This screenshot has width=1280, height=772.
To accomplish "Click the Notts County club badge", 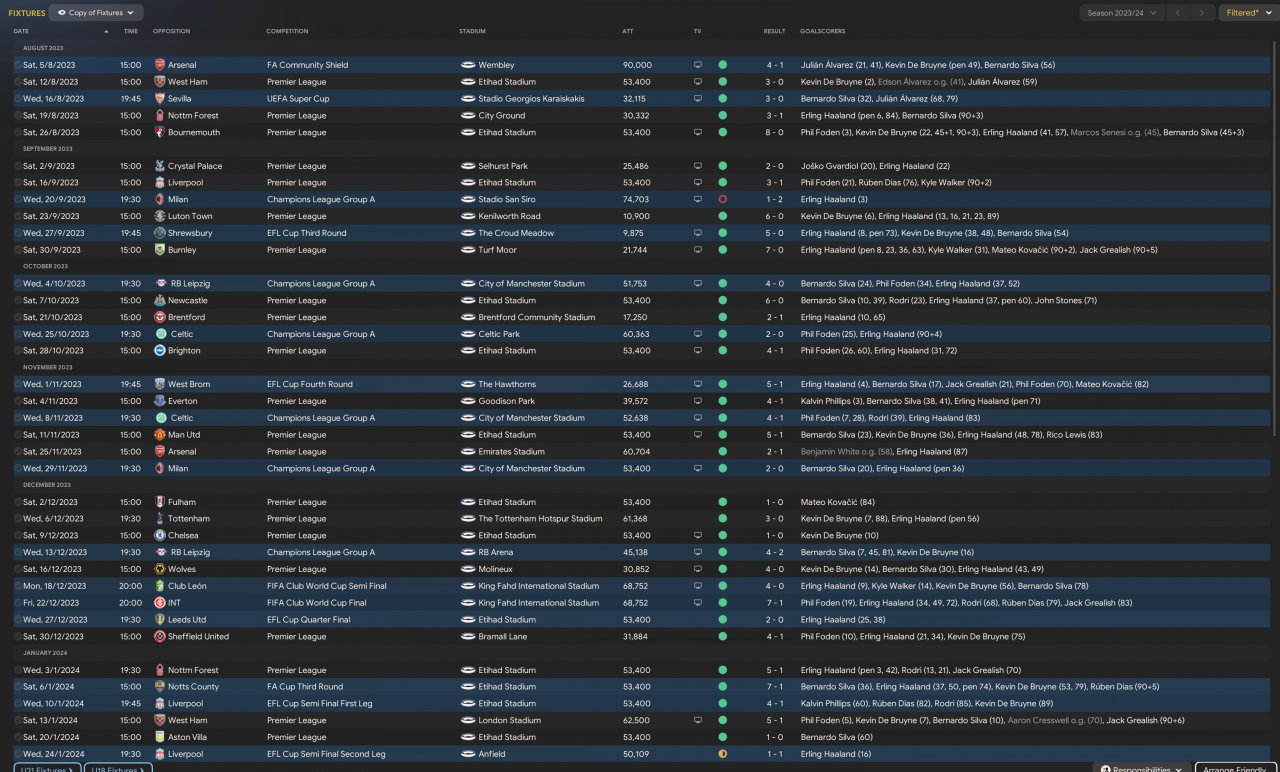I will (x=159, y=687).
